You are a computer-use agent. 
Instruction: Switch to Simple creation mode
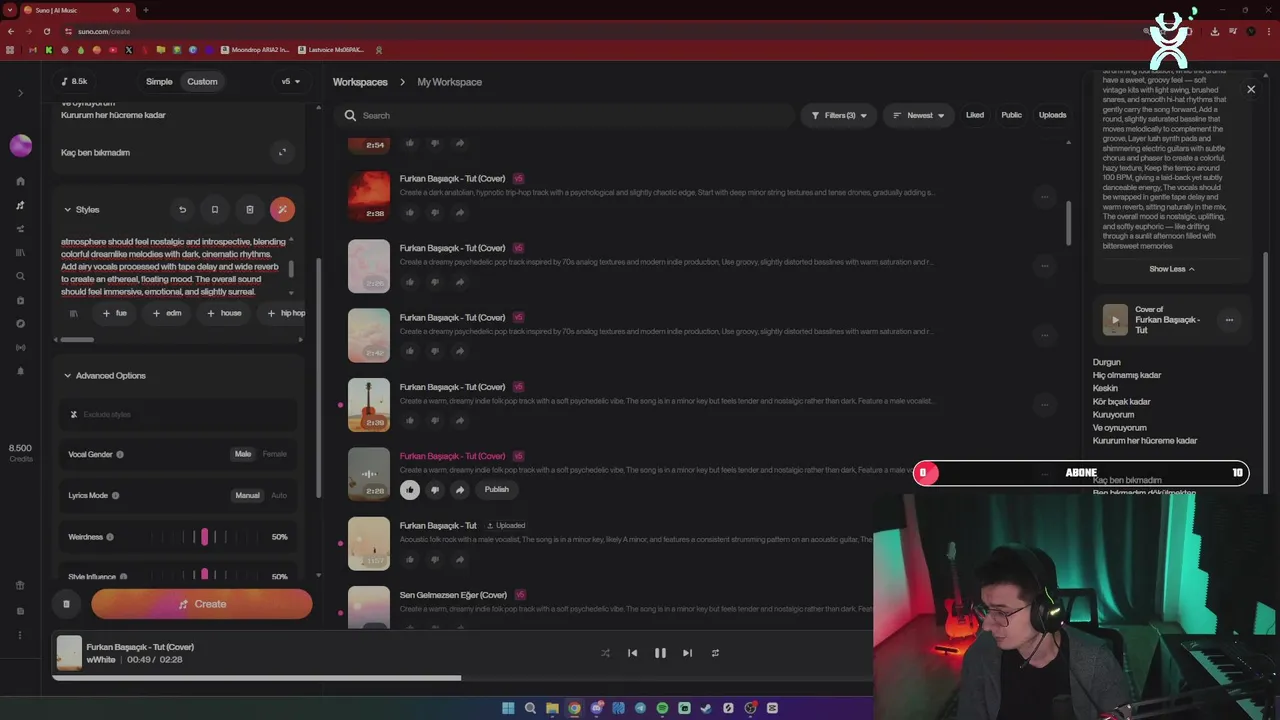tap(159, 82)
